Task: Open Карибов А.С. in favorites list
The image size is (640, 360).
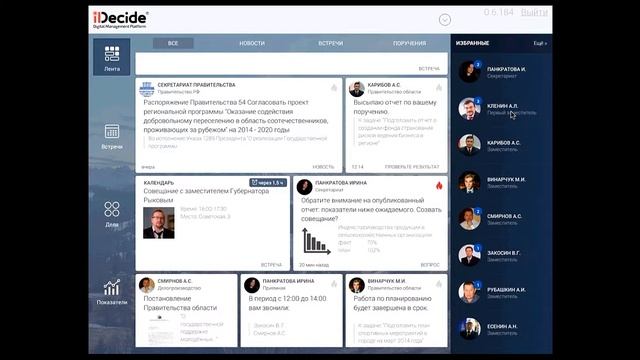Action: 501,145
